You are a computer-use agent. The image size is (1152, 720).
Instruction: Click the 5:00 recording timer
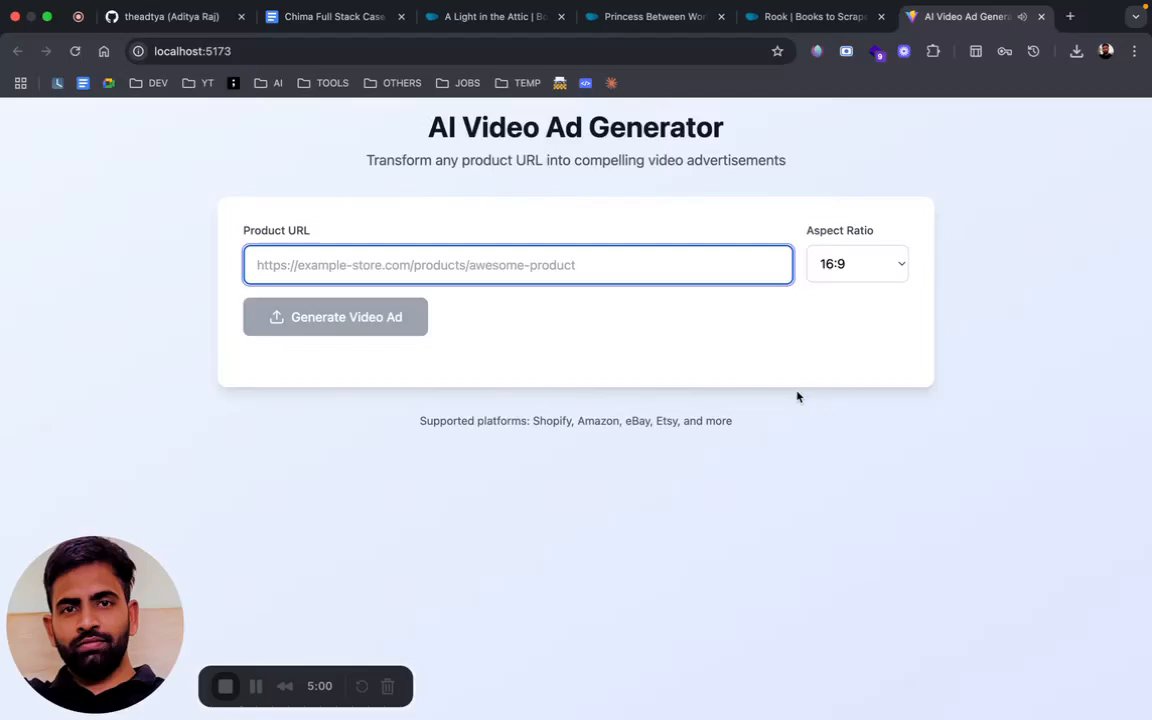click(320, 686)
